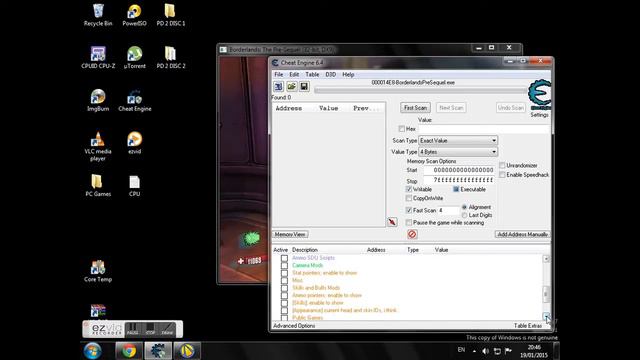Open the File menu
Viewport: 640px width, 360px height.
tap(278, 75)
